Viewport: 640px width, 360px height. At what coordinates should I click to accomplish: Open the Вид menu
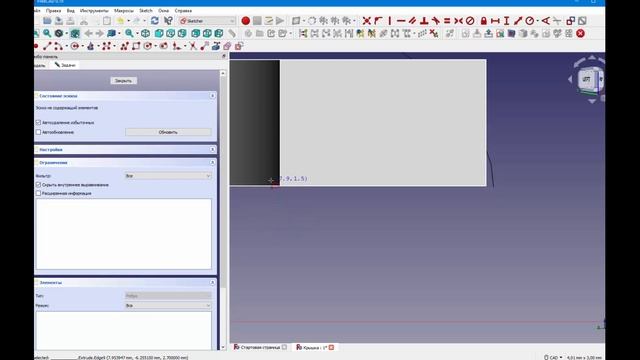pos(71,11)
